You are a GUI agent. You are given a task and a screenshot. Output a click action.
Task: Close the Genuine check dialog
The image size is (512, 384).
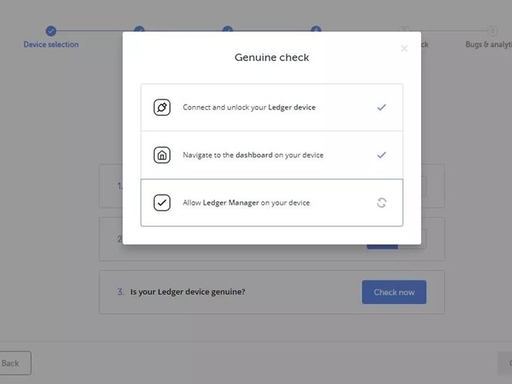coord(404,48)
